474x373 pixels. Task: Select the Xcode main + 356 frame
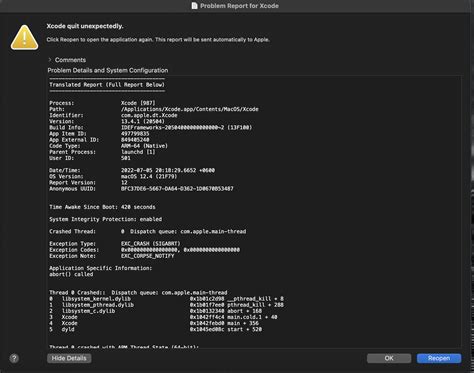154,323
